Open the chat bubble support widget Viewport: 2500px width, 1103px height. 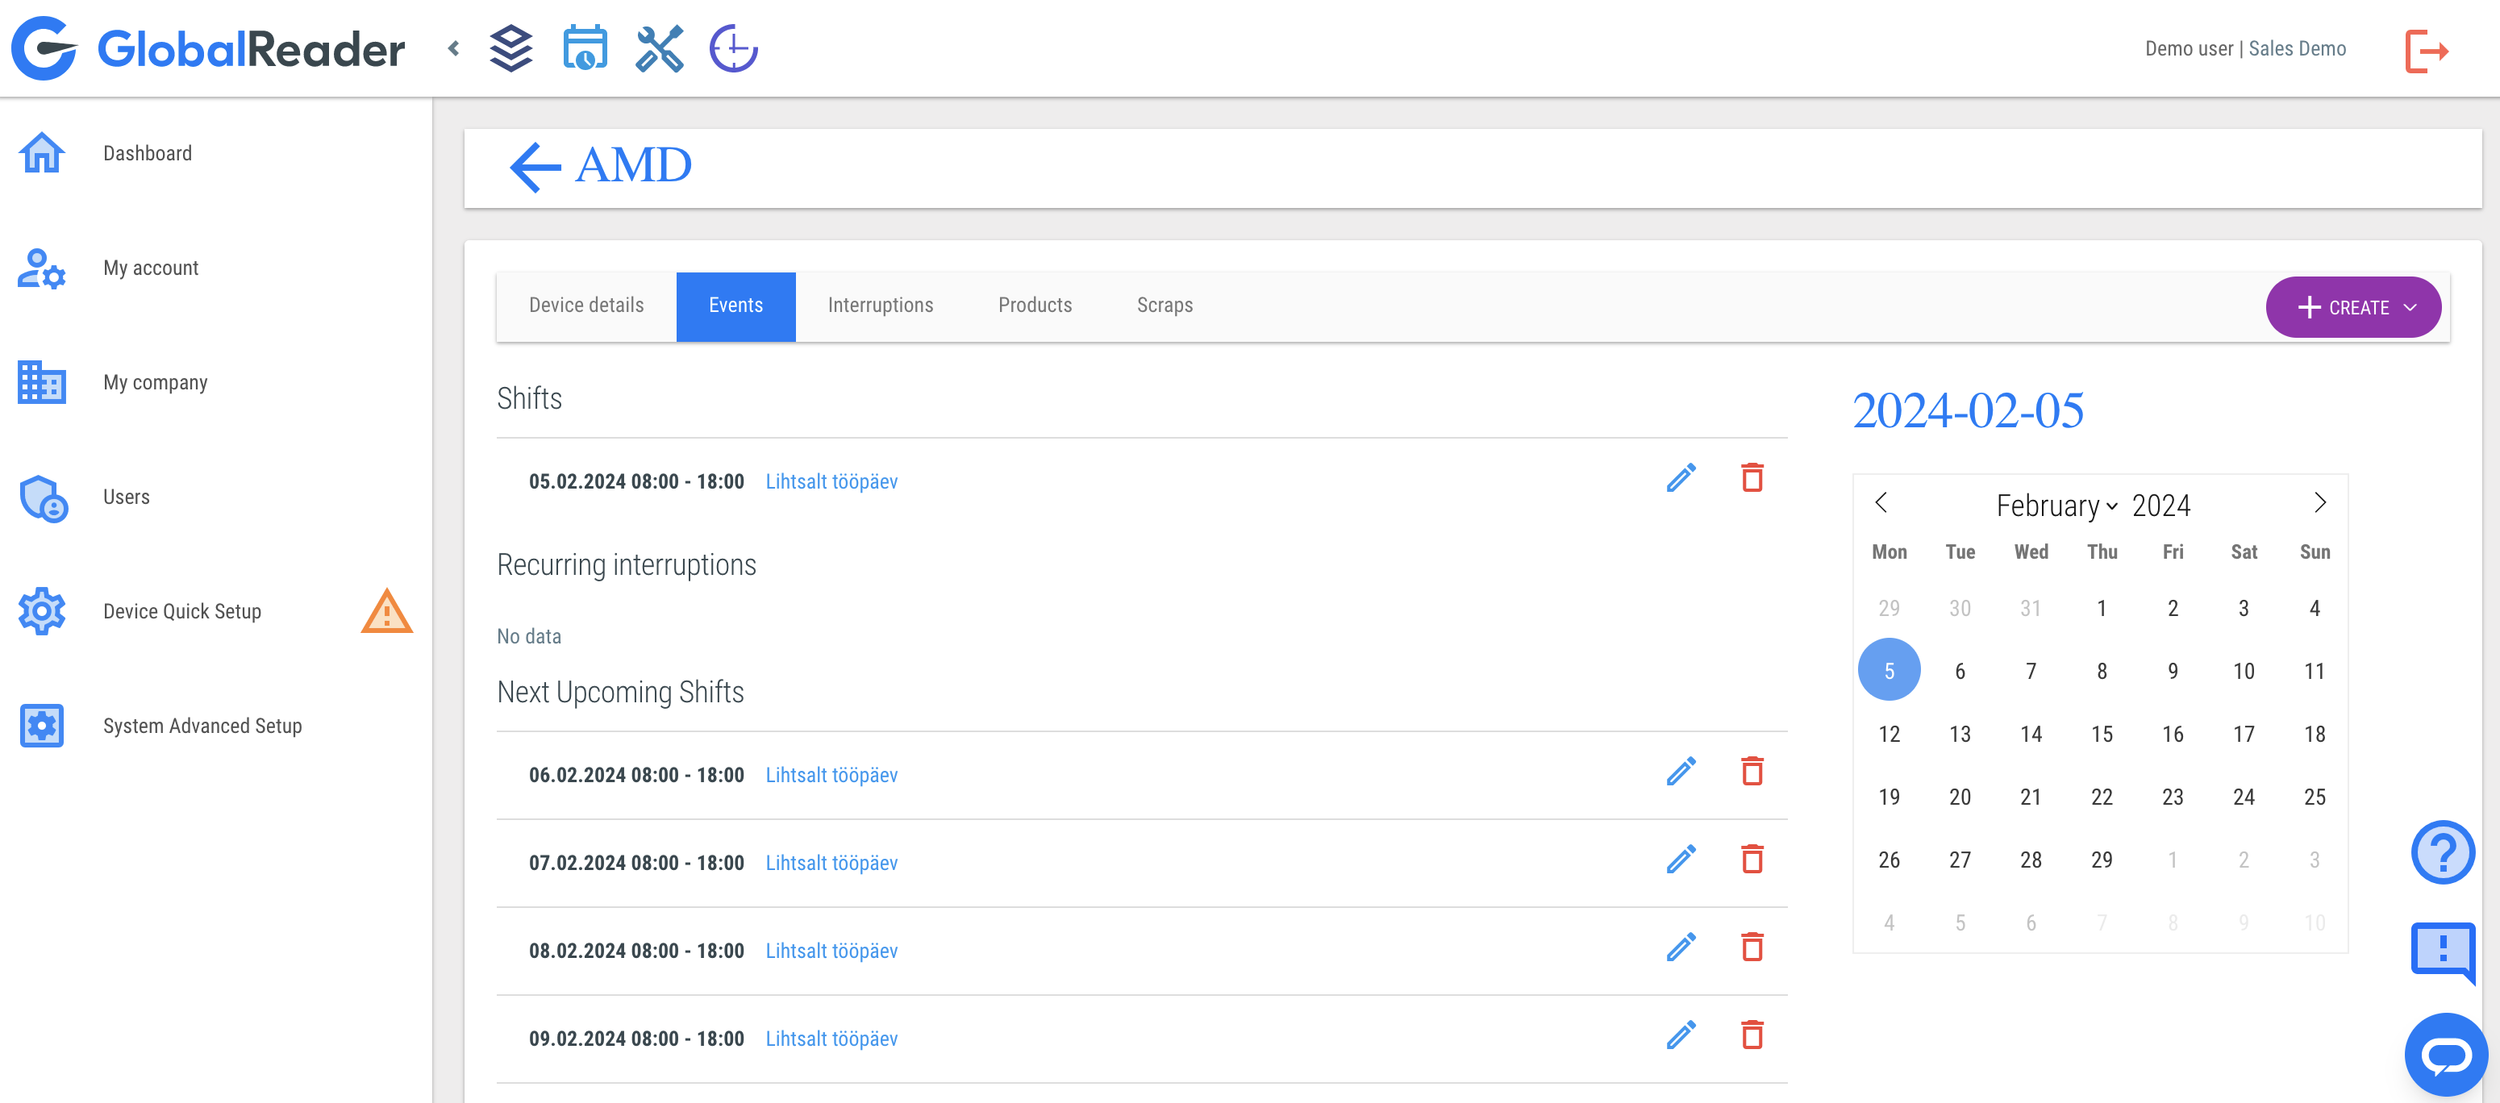click(x=2446, y=1054)
